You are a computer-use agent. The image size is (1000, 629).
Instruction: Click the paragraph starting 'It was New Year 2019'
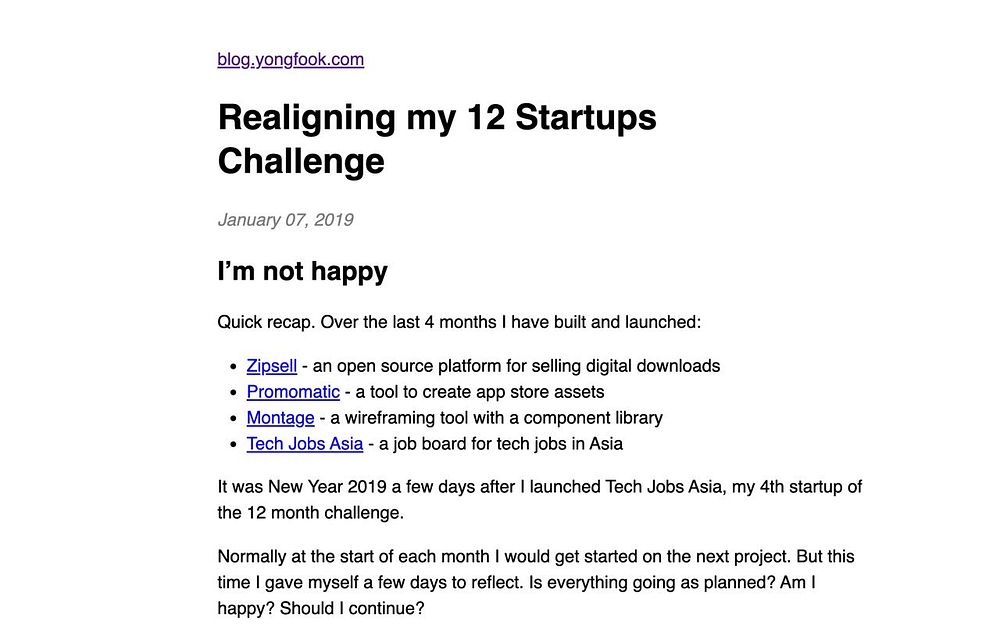point(540,500)
